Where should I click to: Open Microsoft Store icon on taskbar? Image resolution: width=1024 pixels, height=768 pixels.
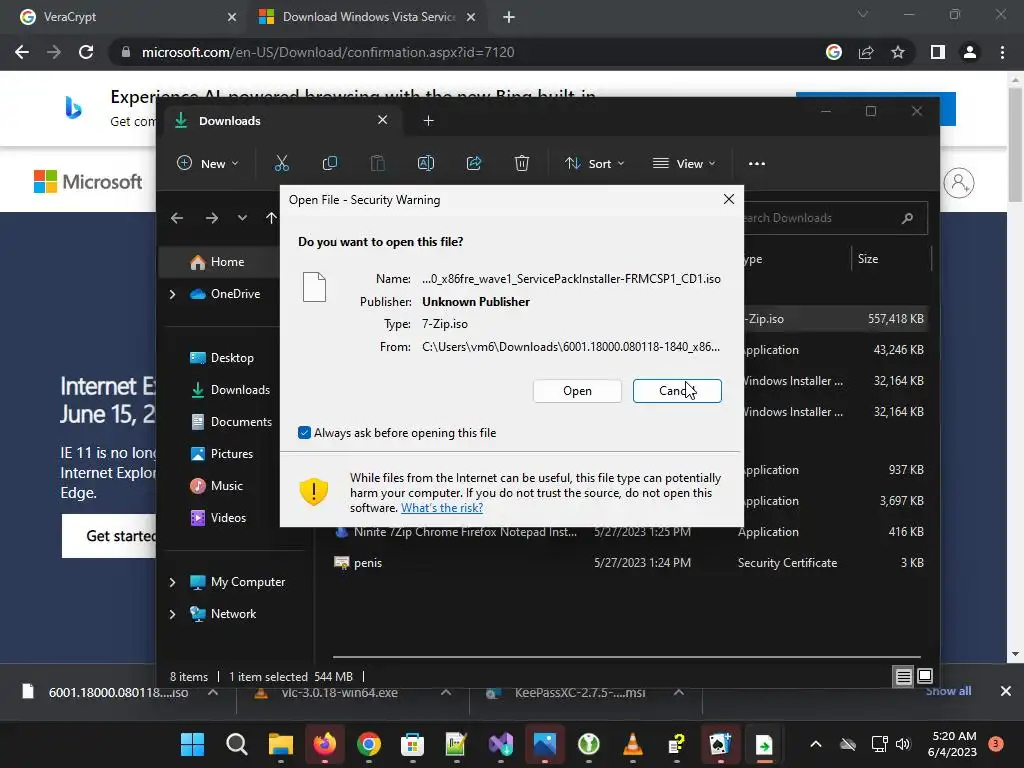pos(412,744)
